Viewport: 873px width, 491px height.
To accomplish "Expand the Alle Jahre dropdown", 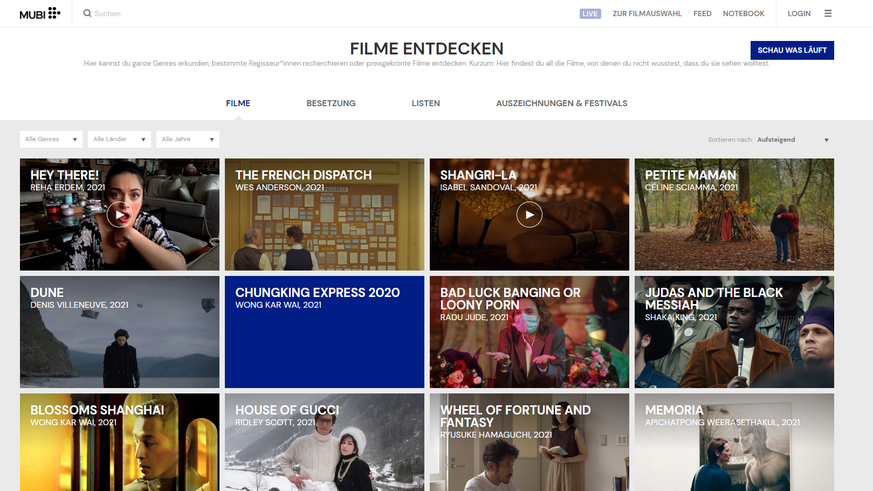I will (x=188, y=139).
